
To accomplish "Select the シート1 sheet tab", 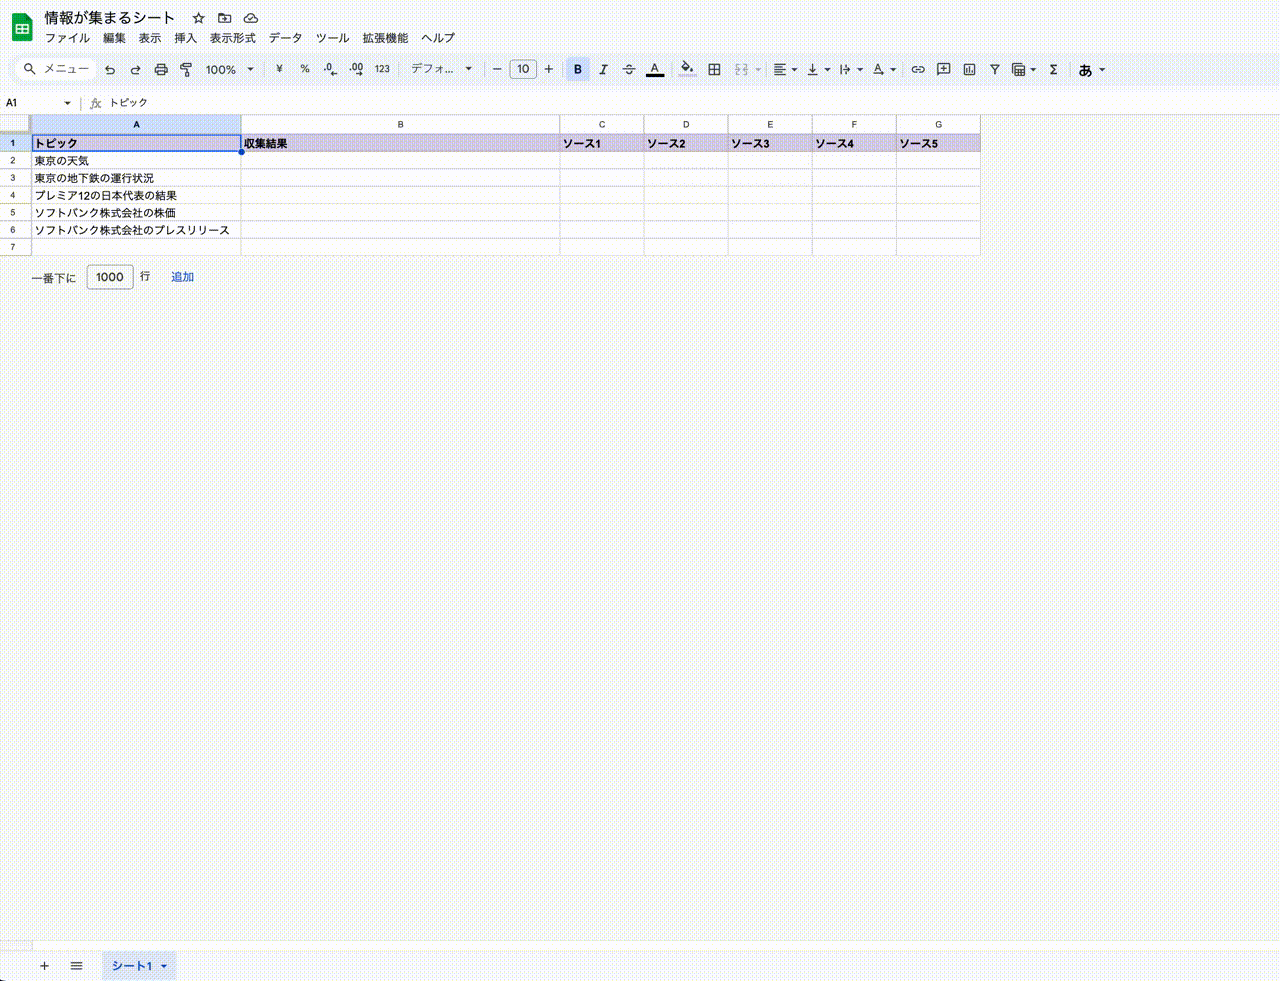I will pyautogui.click(x=138, y=966).
